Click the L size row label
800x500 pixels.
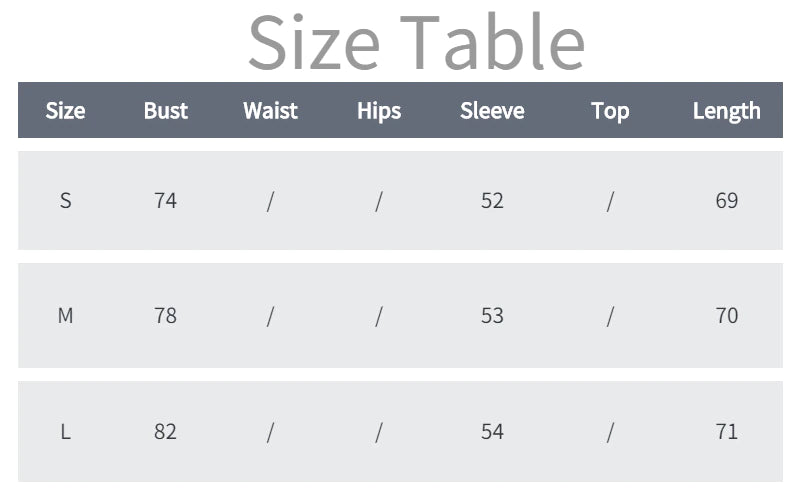pyautogui.click(x=65, y=432)
